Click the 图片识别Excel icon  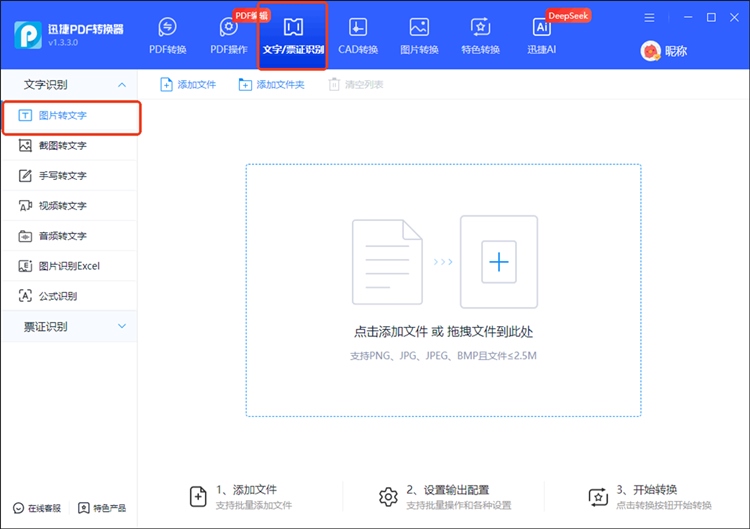pos(25,266)
